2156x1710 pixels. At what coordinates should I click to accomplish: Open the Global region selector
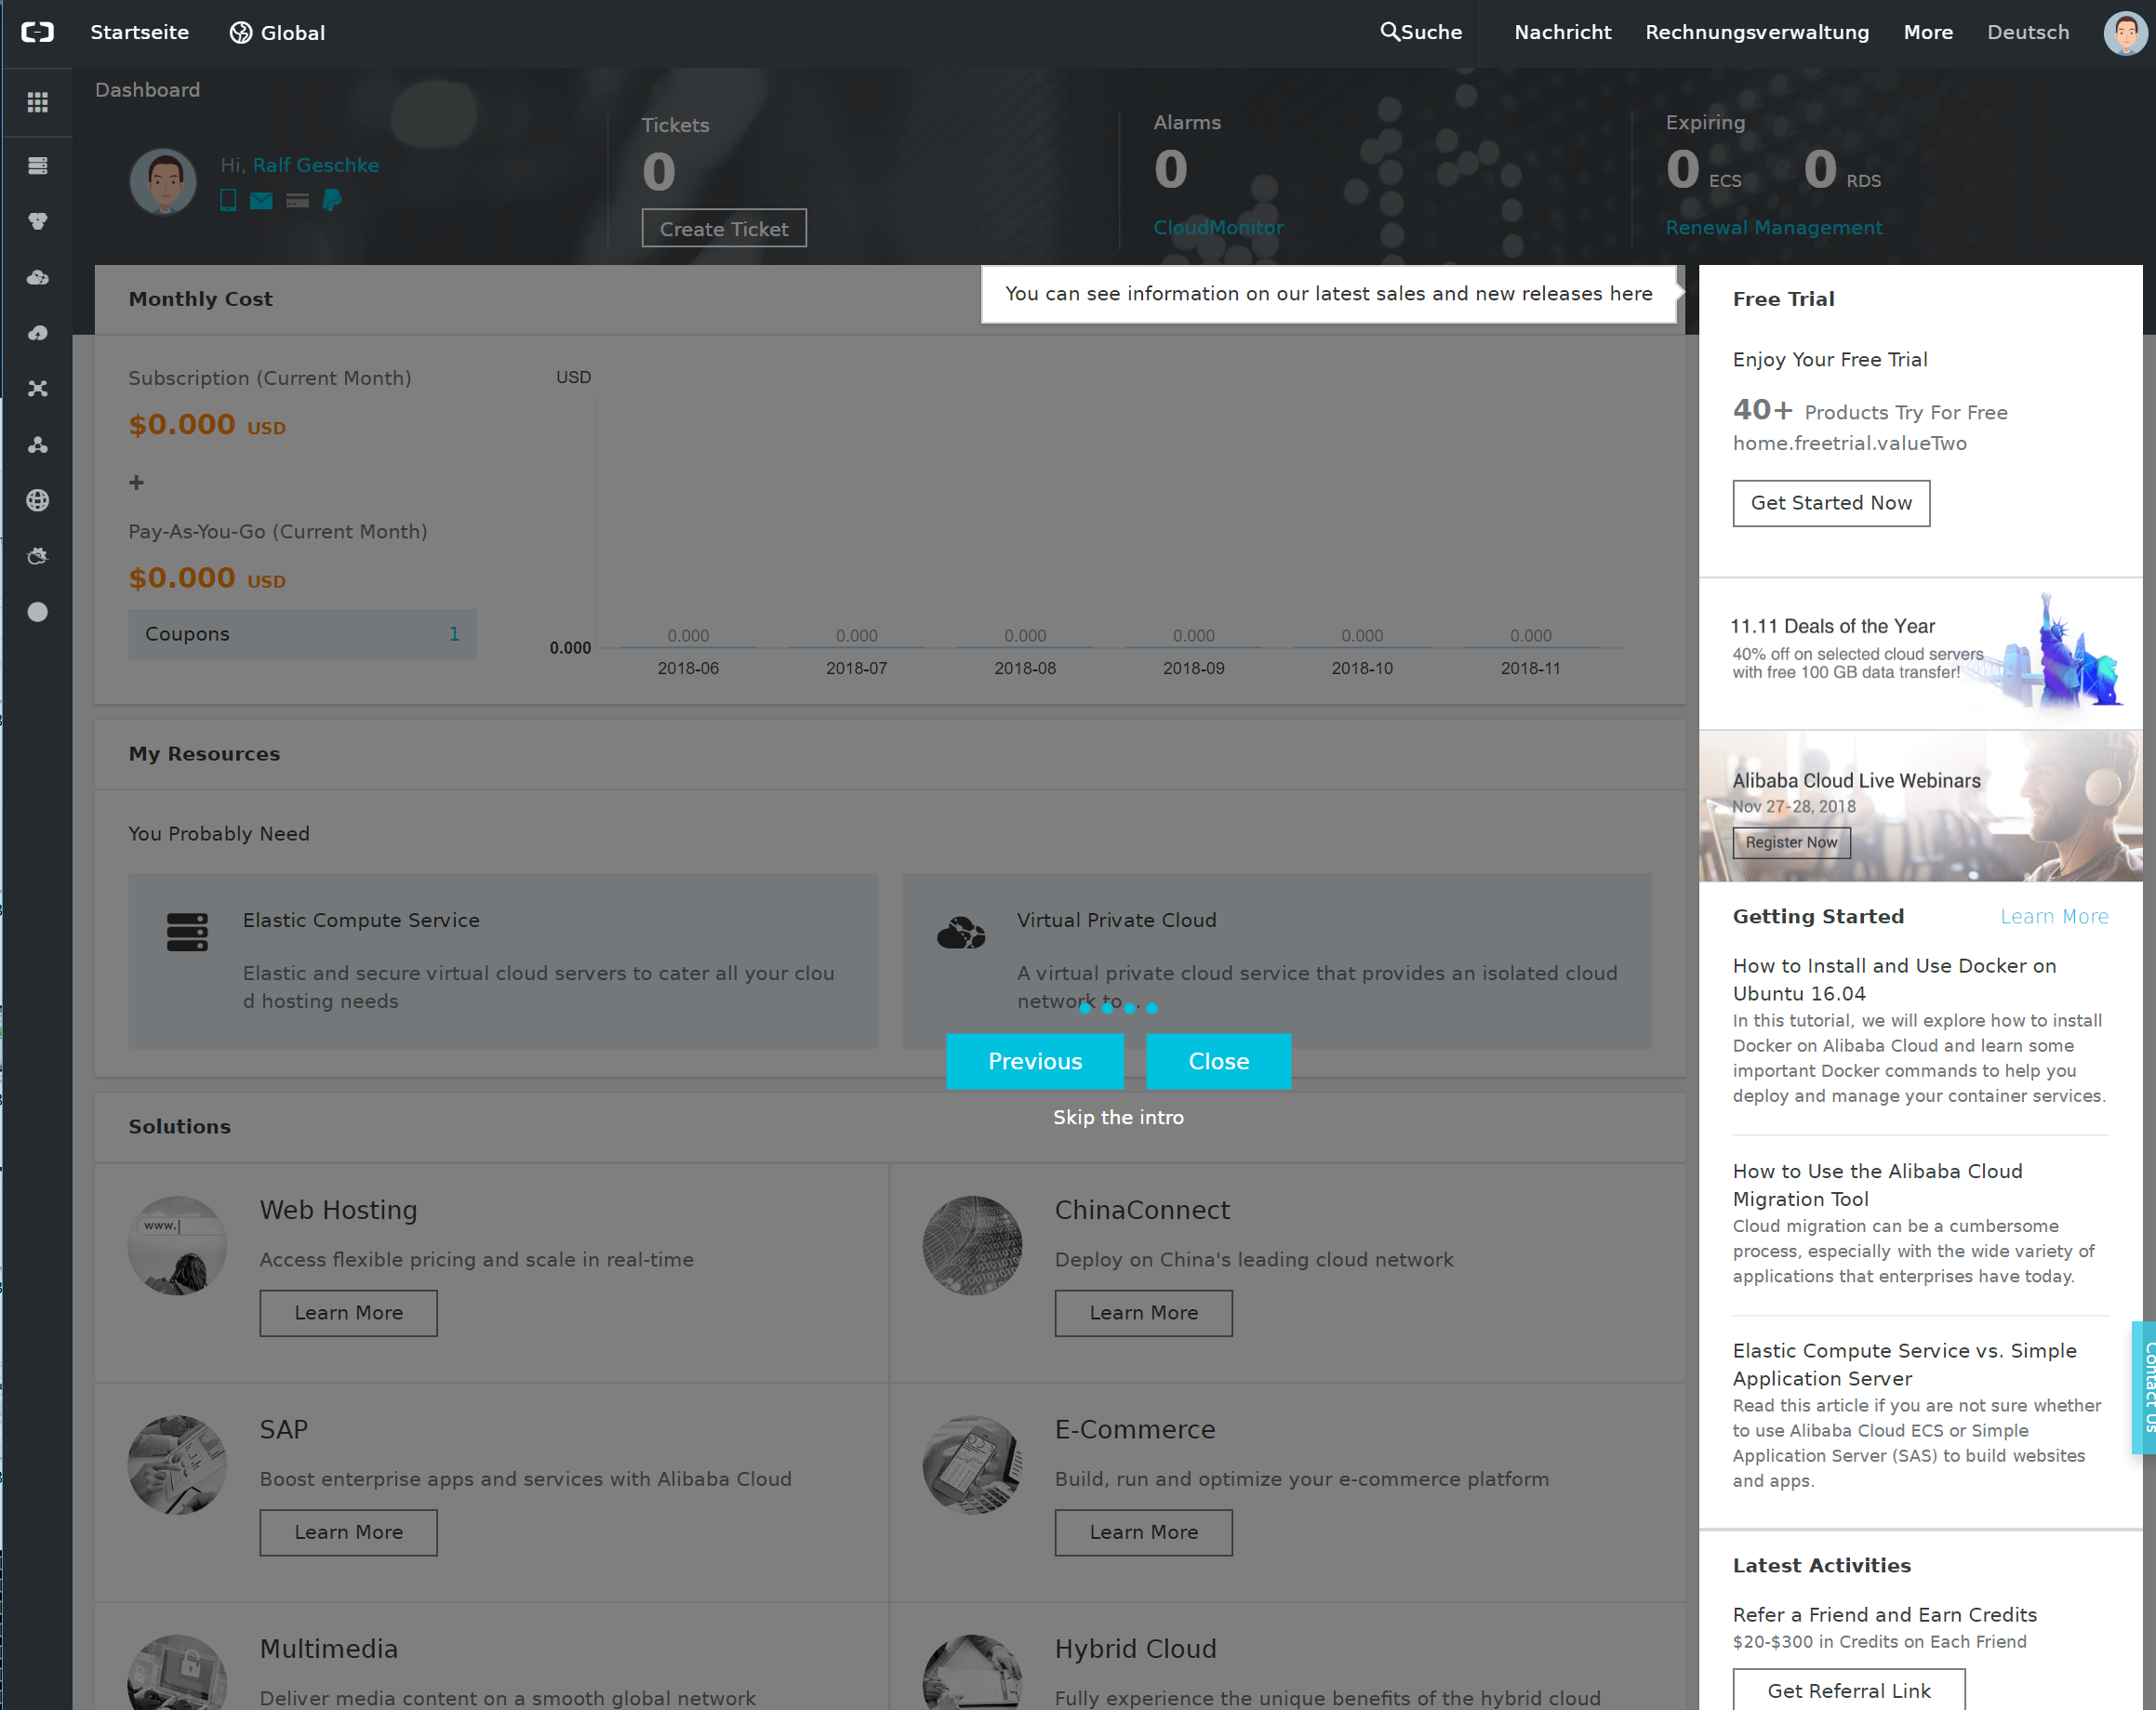coord(277,33)
